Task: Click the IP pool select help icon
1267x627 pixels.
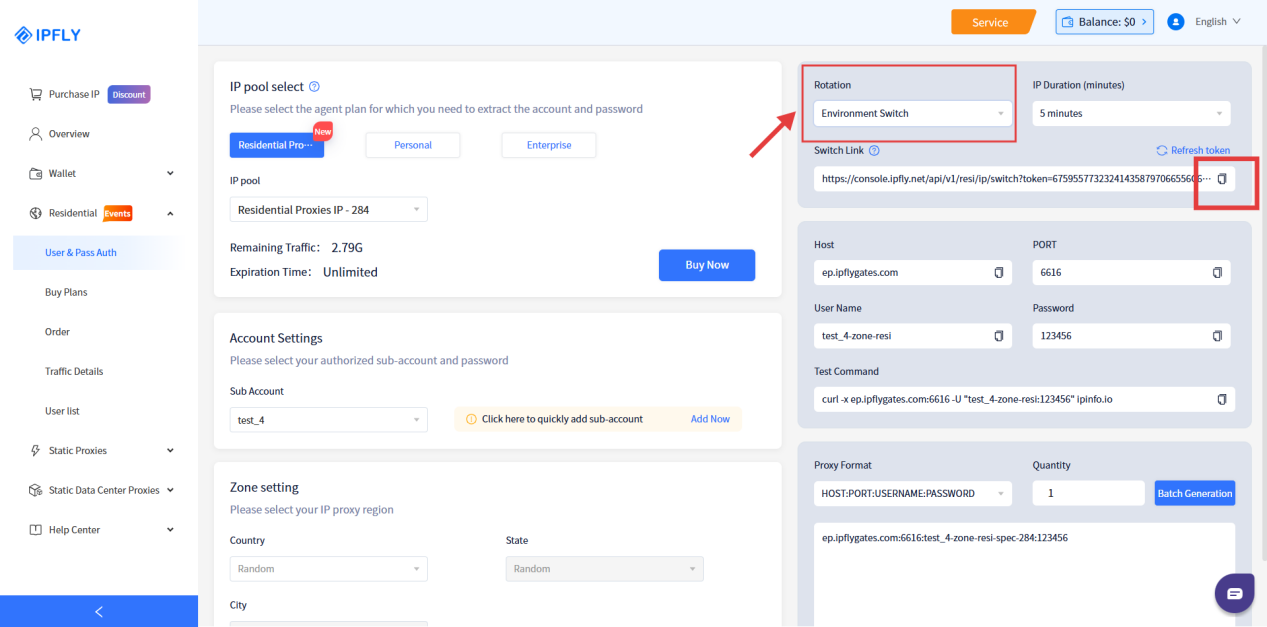Action: click(314, 87)
